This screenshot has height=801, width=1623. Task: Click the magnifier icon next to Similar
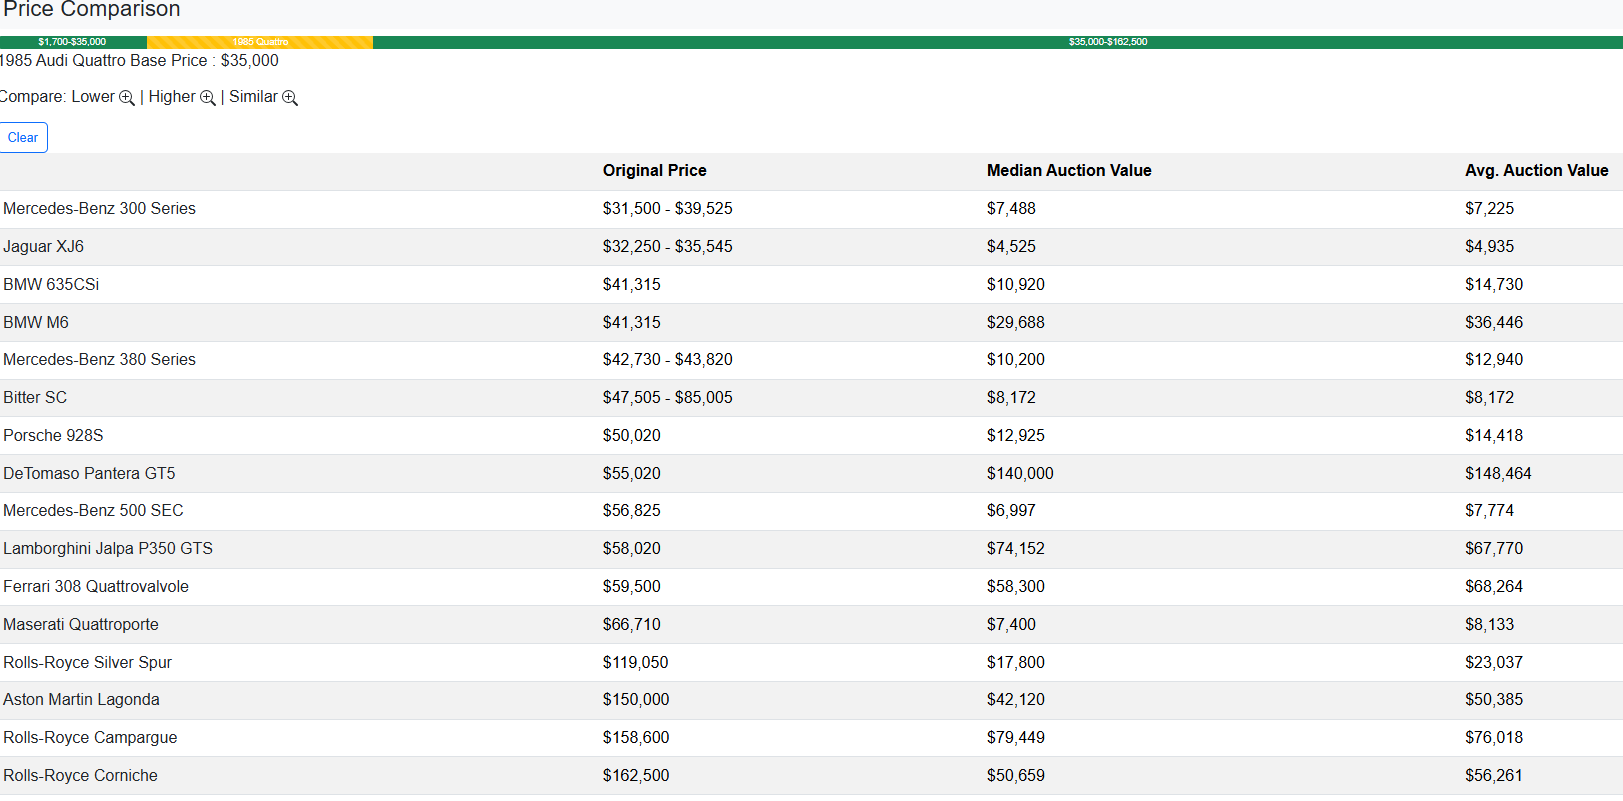click(290, 98)
